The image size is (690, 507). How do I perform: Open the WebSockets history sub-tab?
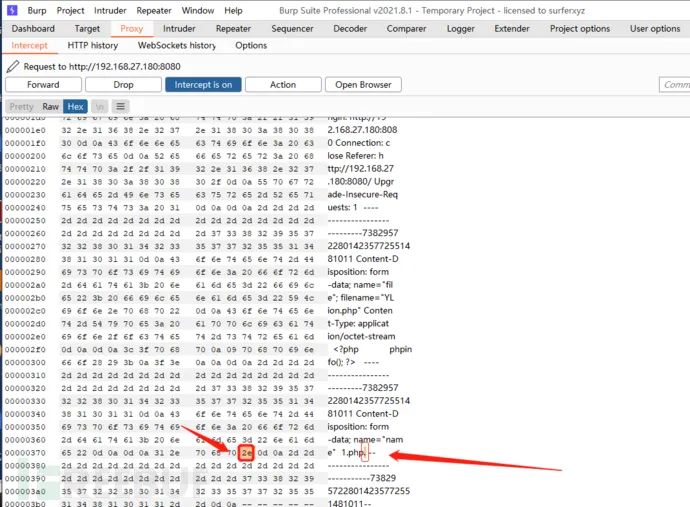pyautogui.click(x=177, y=45)
